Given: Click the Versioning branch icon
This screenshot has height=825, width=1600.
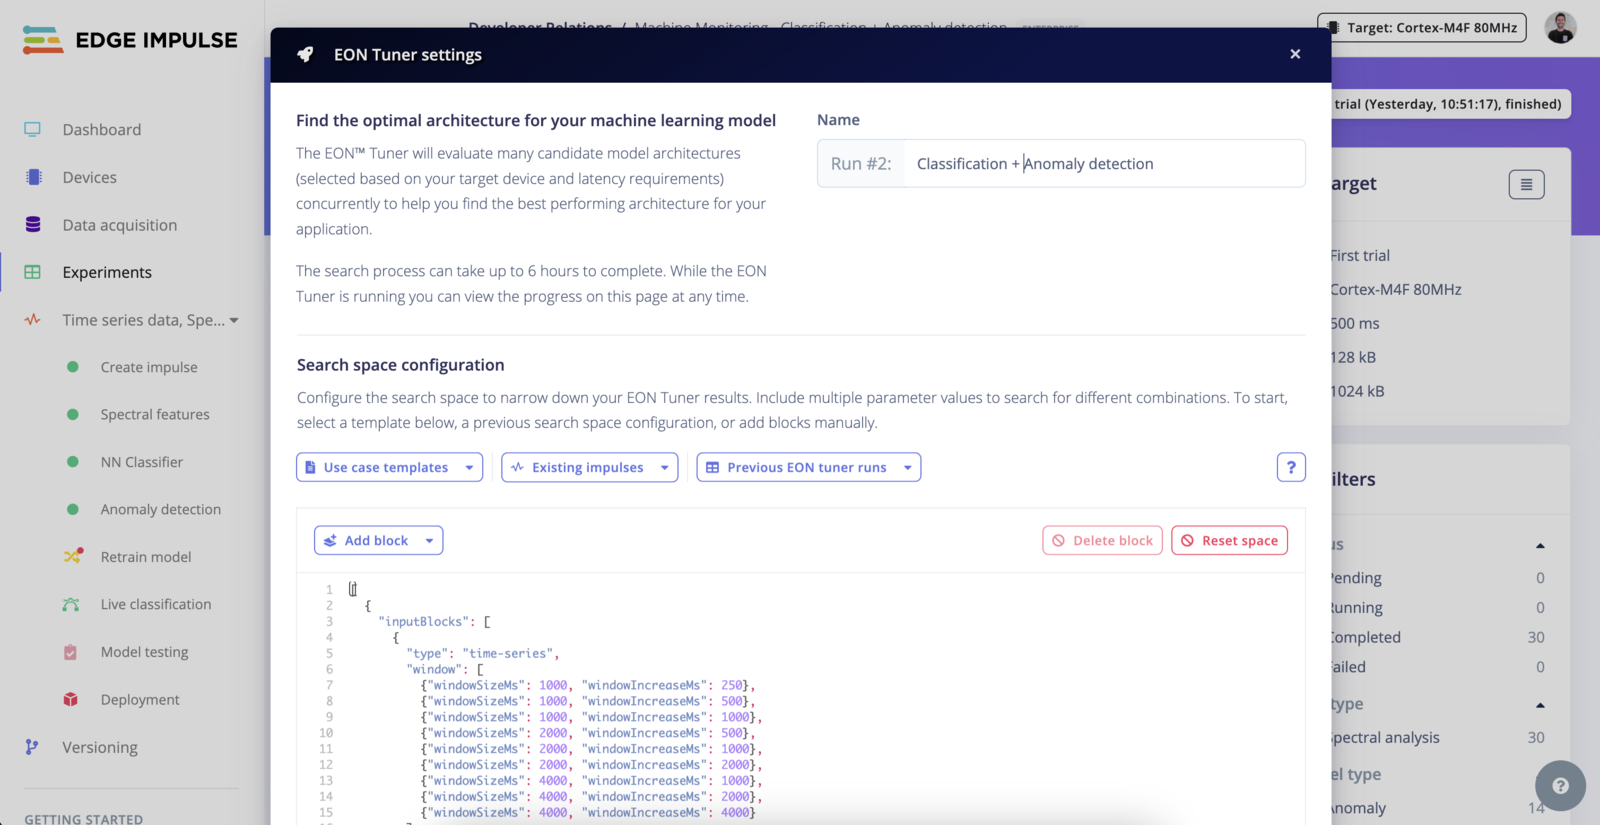Looking at the screenshot, I should point(32,747).
